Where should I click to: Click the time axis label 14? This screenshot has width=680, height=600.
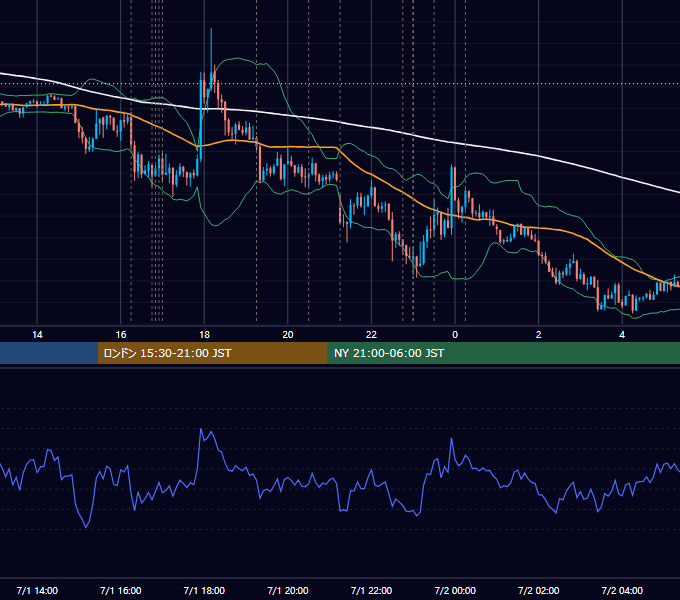(x=37, y=335)
